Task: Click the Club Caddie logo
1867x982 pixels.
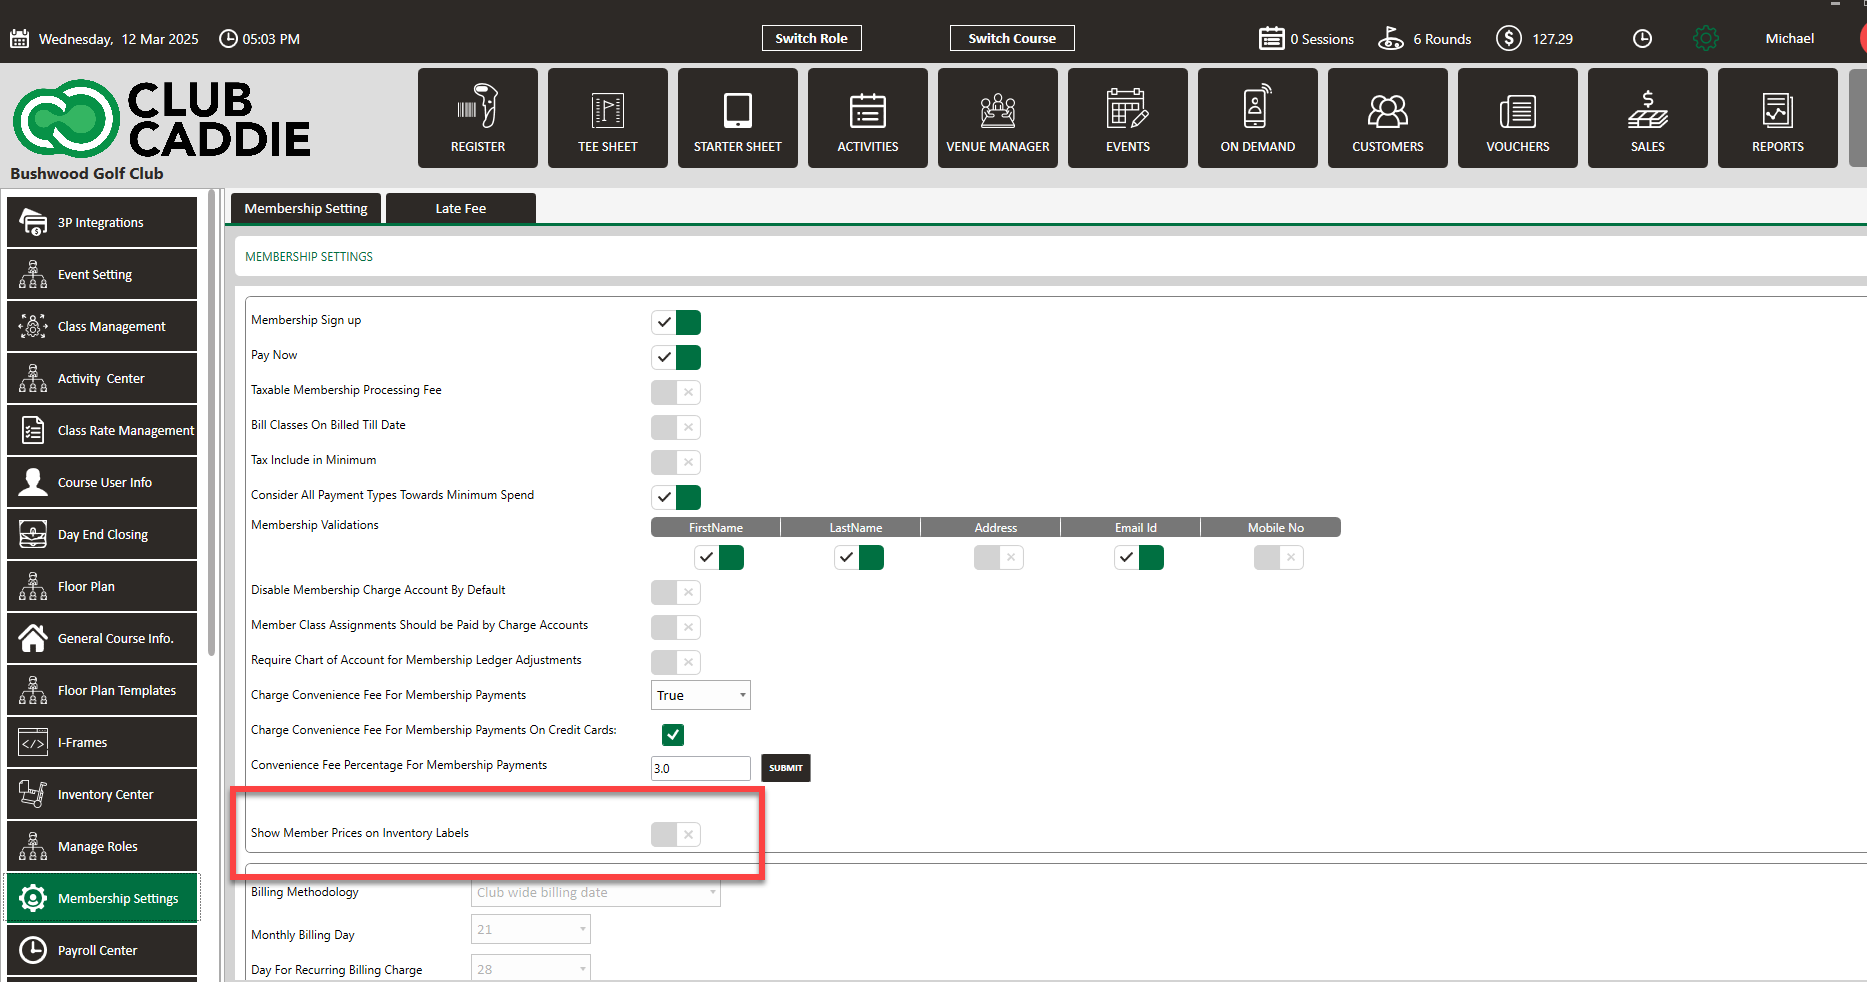Action: [162, 120]
